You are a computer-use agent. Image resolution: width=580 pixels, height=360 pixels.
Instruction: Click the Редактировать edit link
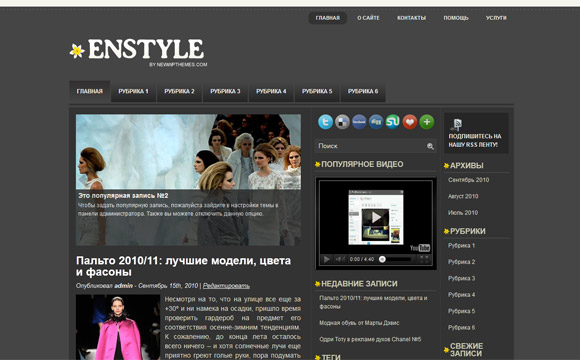tap(226, 286)
